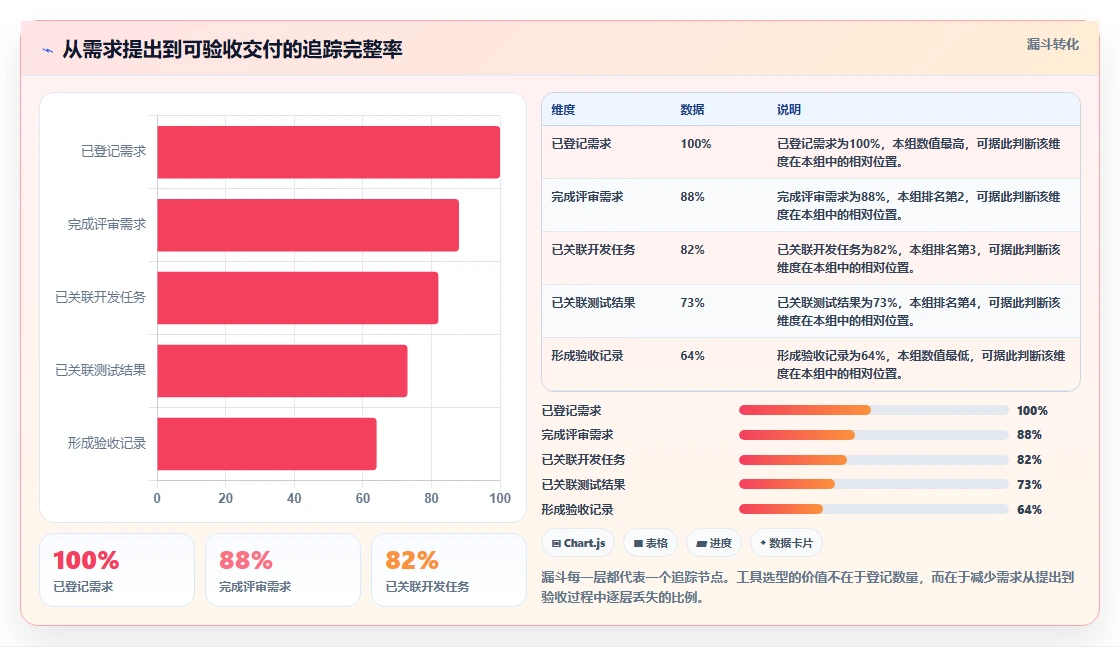Click the 已登记需求 progress bar

[874, 410]
